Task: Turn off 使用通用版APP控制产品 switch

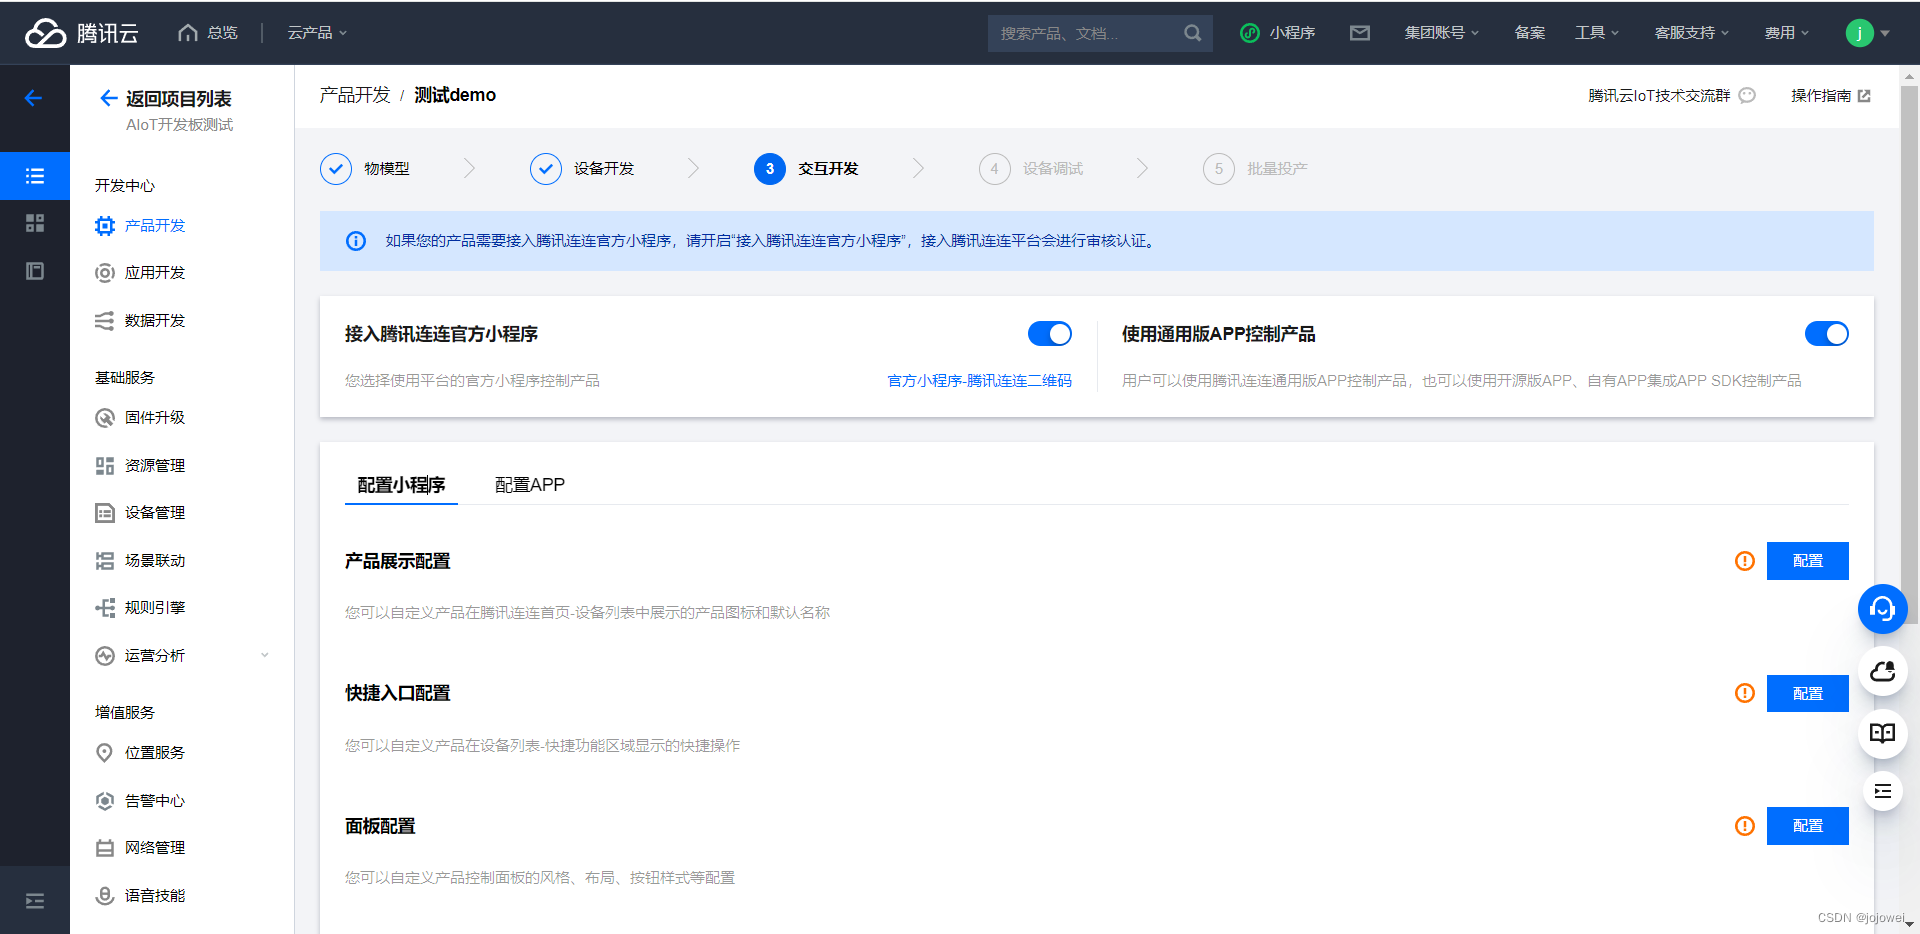Action: click(x=1827, y=334)
